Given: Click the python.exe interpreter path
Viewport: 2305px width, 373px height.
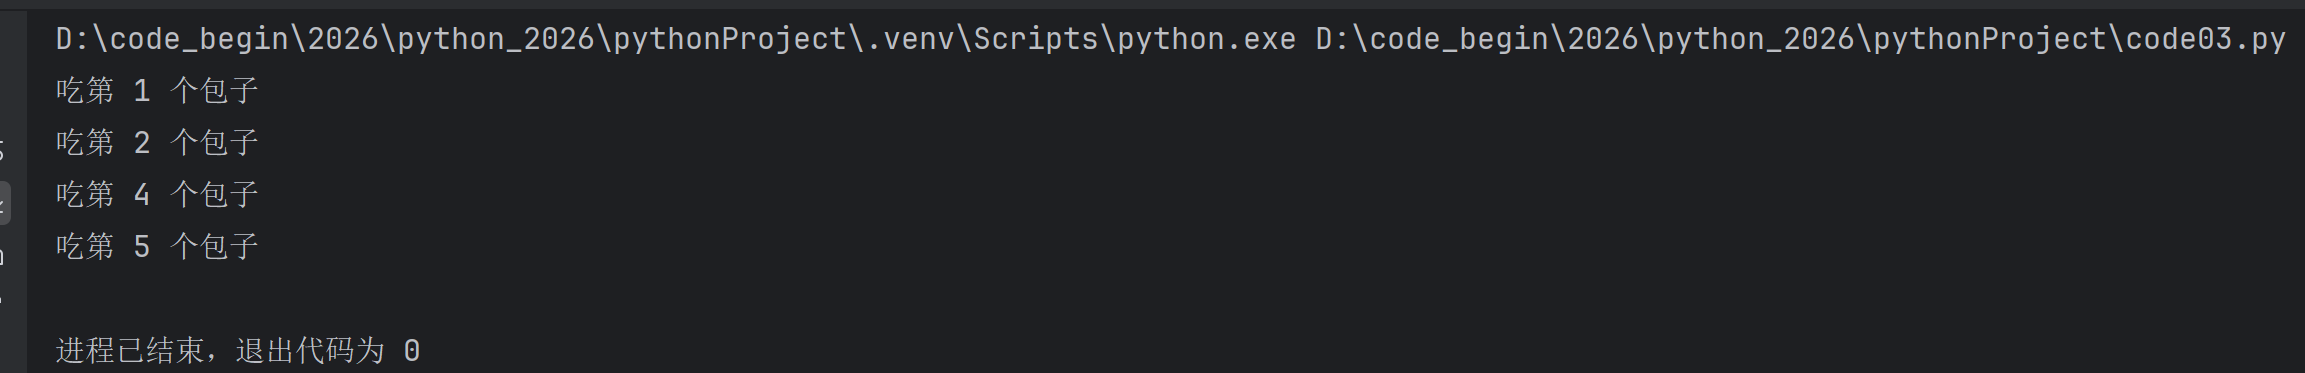Looking at the screenshot, I should click(x=676, y=39).
